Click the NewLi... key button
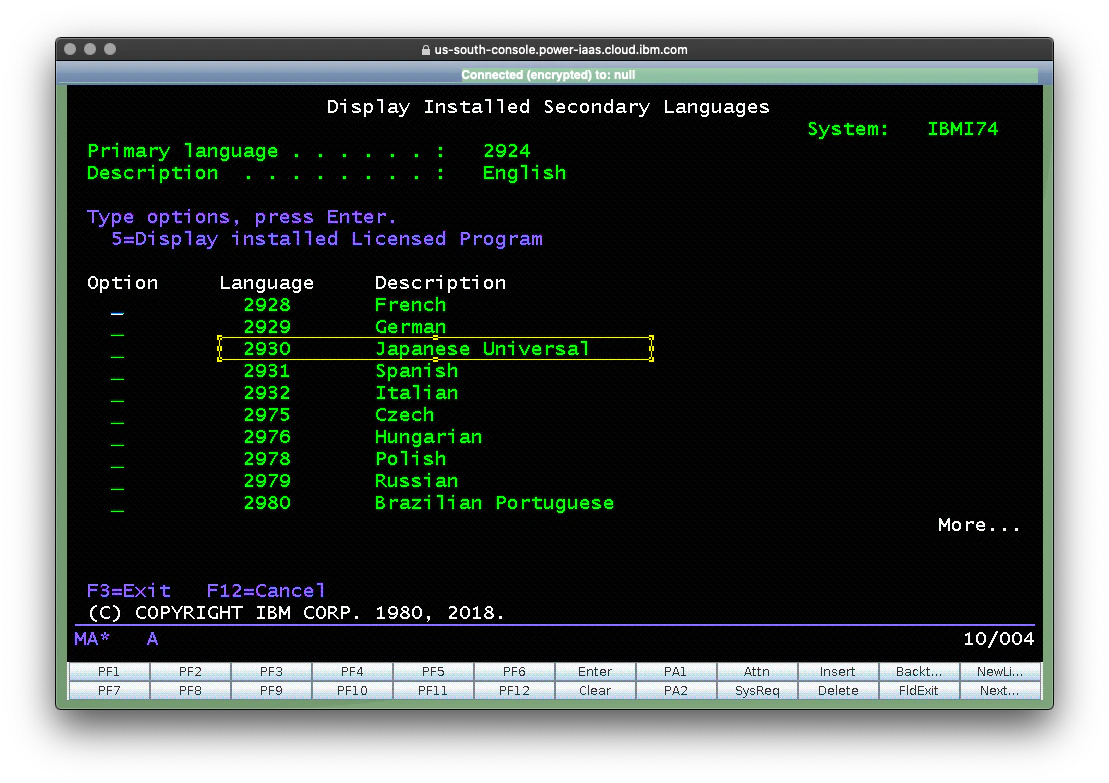The image size is (1109, 783). tap(1000, 671)
